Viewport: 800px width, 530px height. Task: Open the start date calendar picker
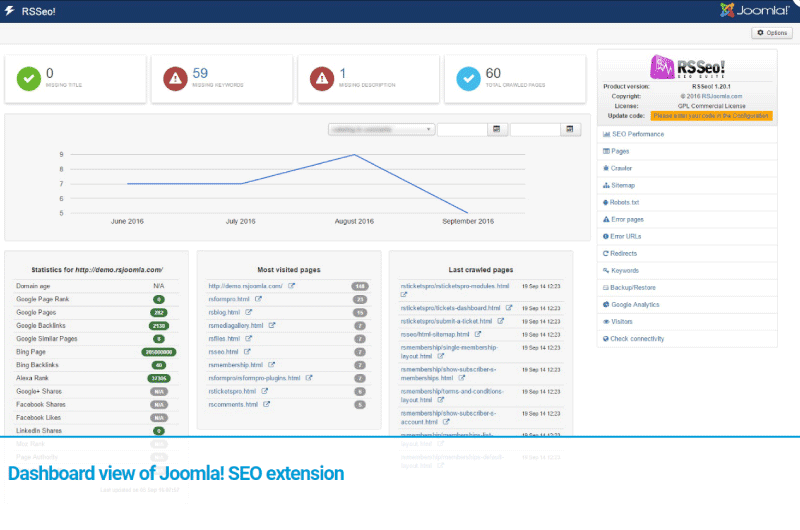point(497,130)
